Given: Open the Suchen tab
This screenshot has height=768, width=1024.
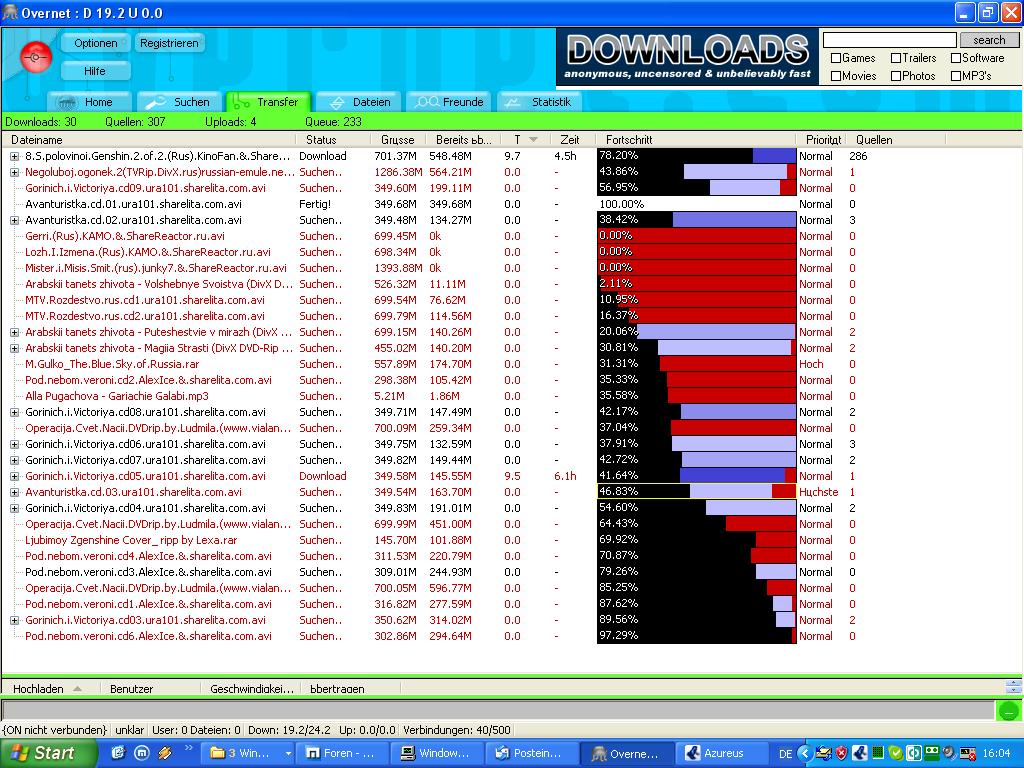Looking at the screenshot, I should click(179, 102).
